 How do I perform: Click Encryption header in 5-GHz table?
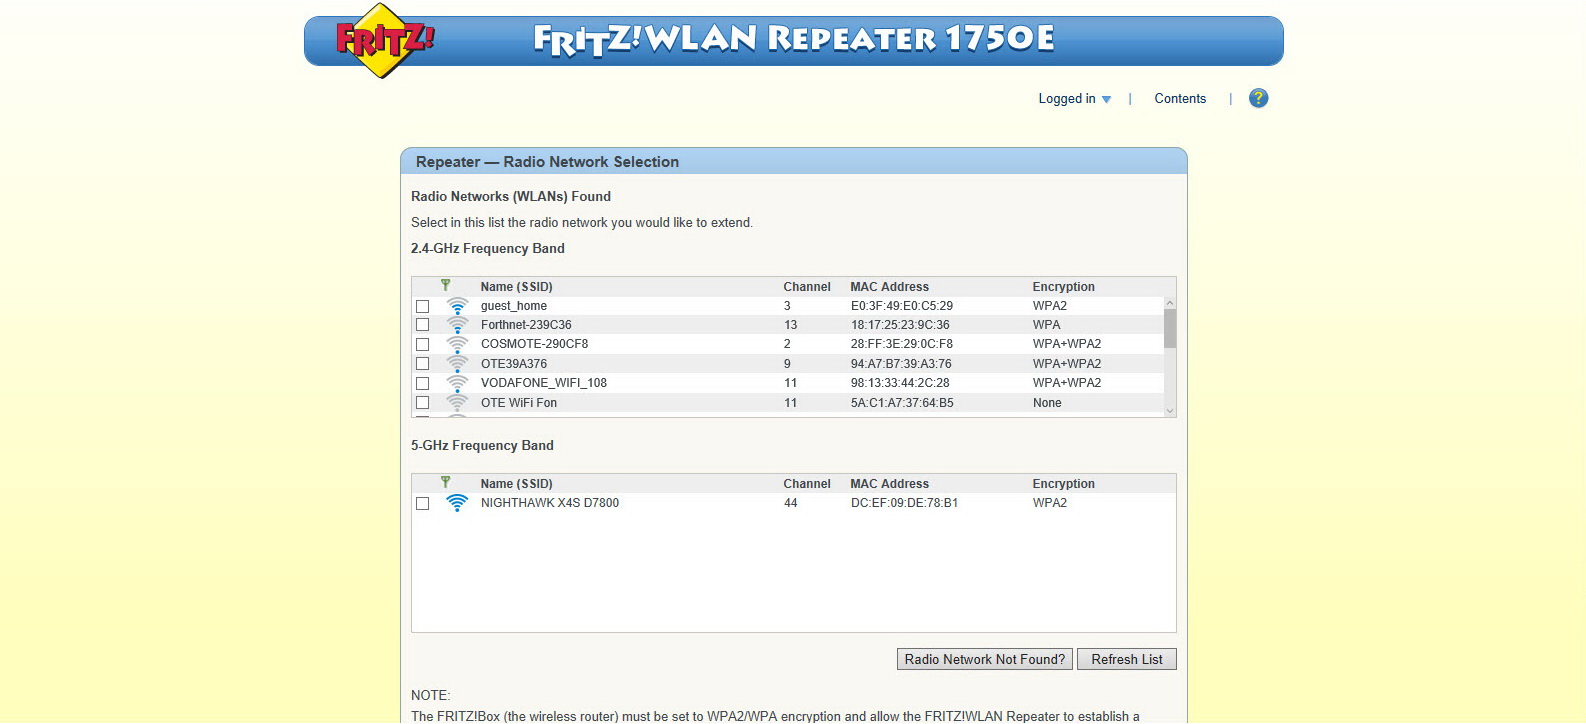click(x=1063, y=484)
